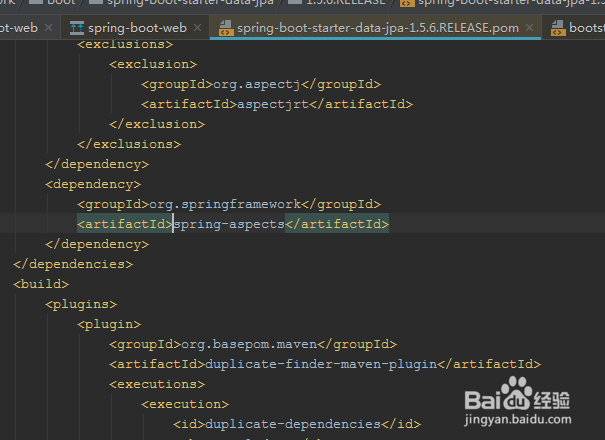Click the opening dependency tag above org.springframework
Image resolution: width=605 pixels, height=440 pixels.
coord(93,184)
